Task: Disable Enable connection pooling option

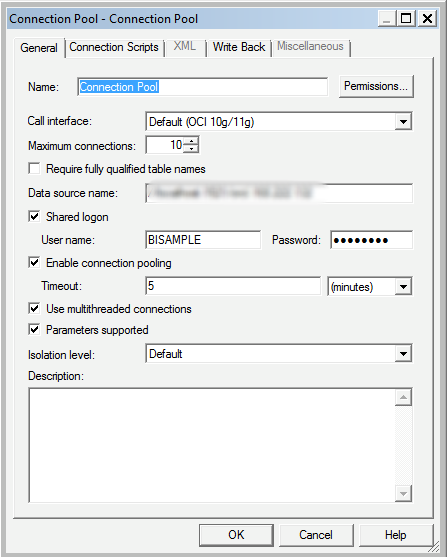Action: pos(34,263)
